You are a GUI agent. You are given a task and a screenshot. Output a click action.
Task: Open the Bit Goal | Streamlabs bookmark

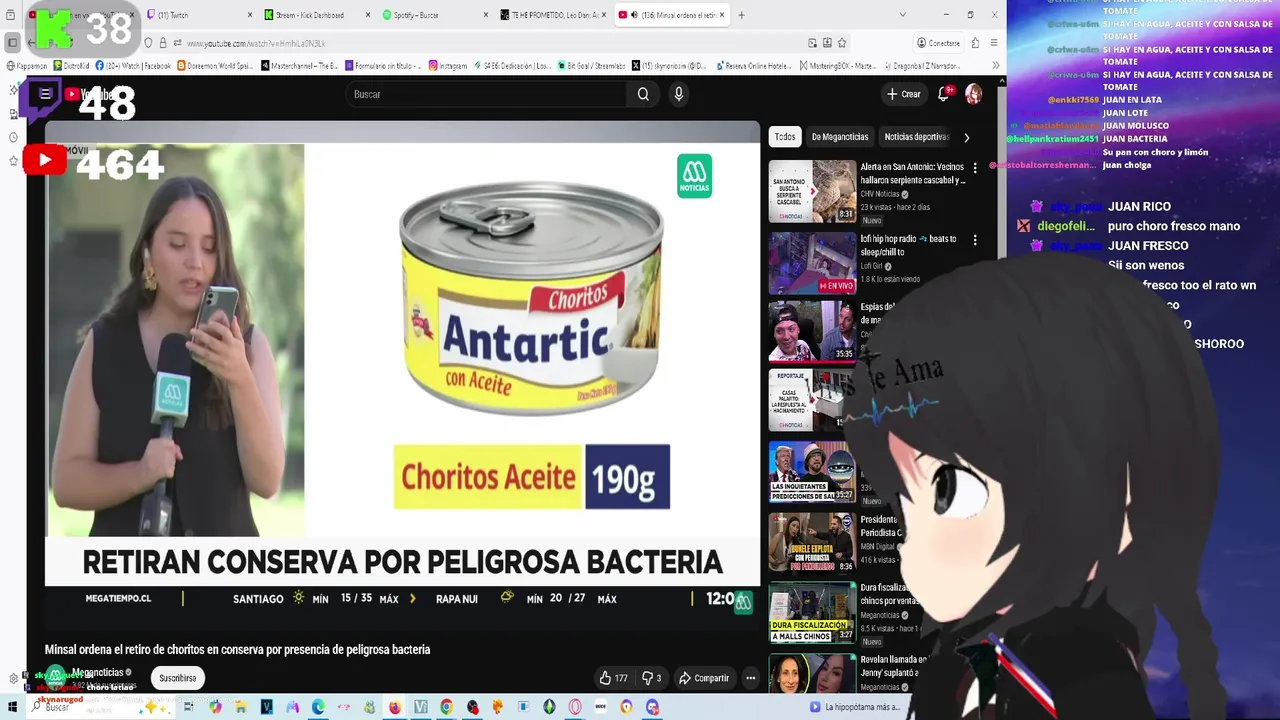(x=591, y=66)
